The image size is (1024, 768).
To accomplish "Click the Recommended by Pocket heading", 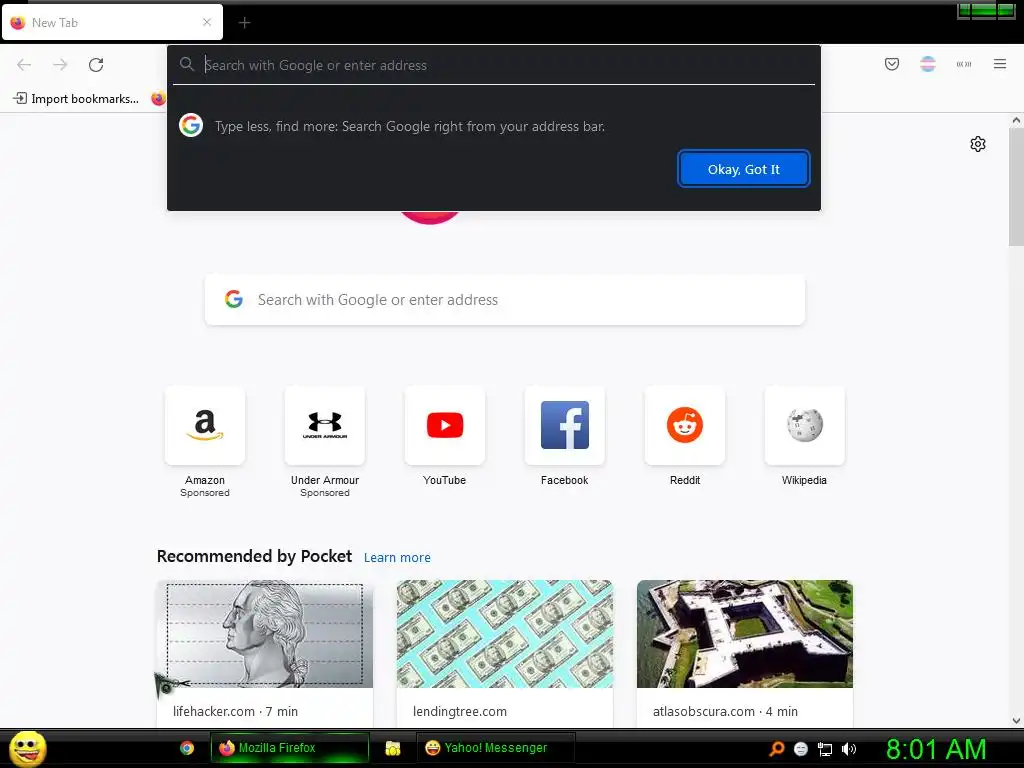I will (254, 556).
